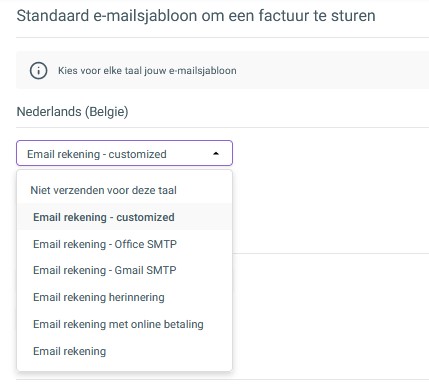
Task: Select the 'Email rekening - Gmail SMTP' option
Action: click(124, 270)
